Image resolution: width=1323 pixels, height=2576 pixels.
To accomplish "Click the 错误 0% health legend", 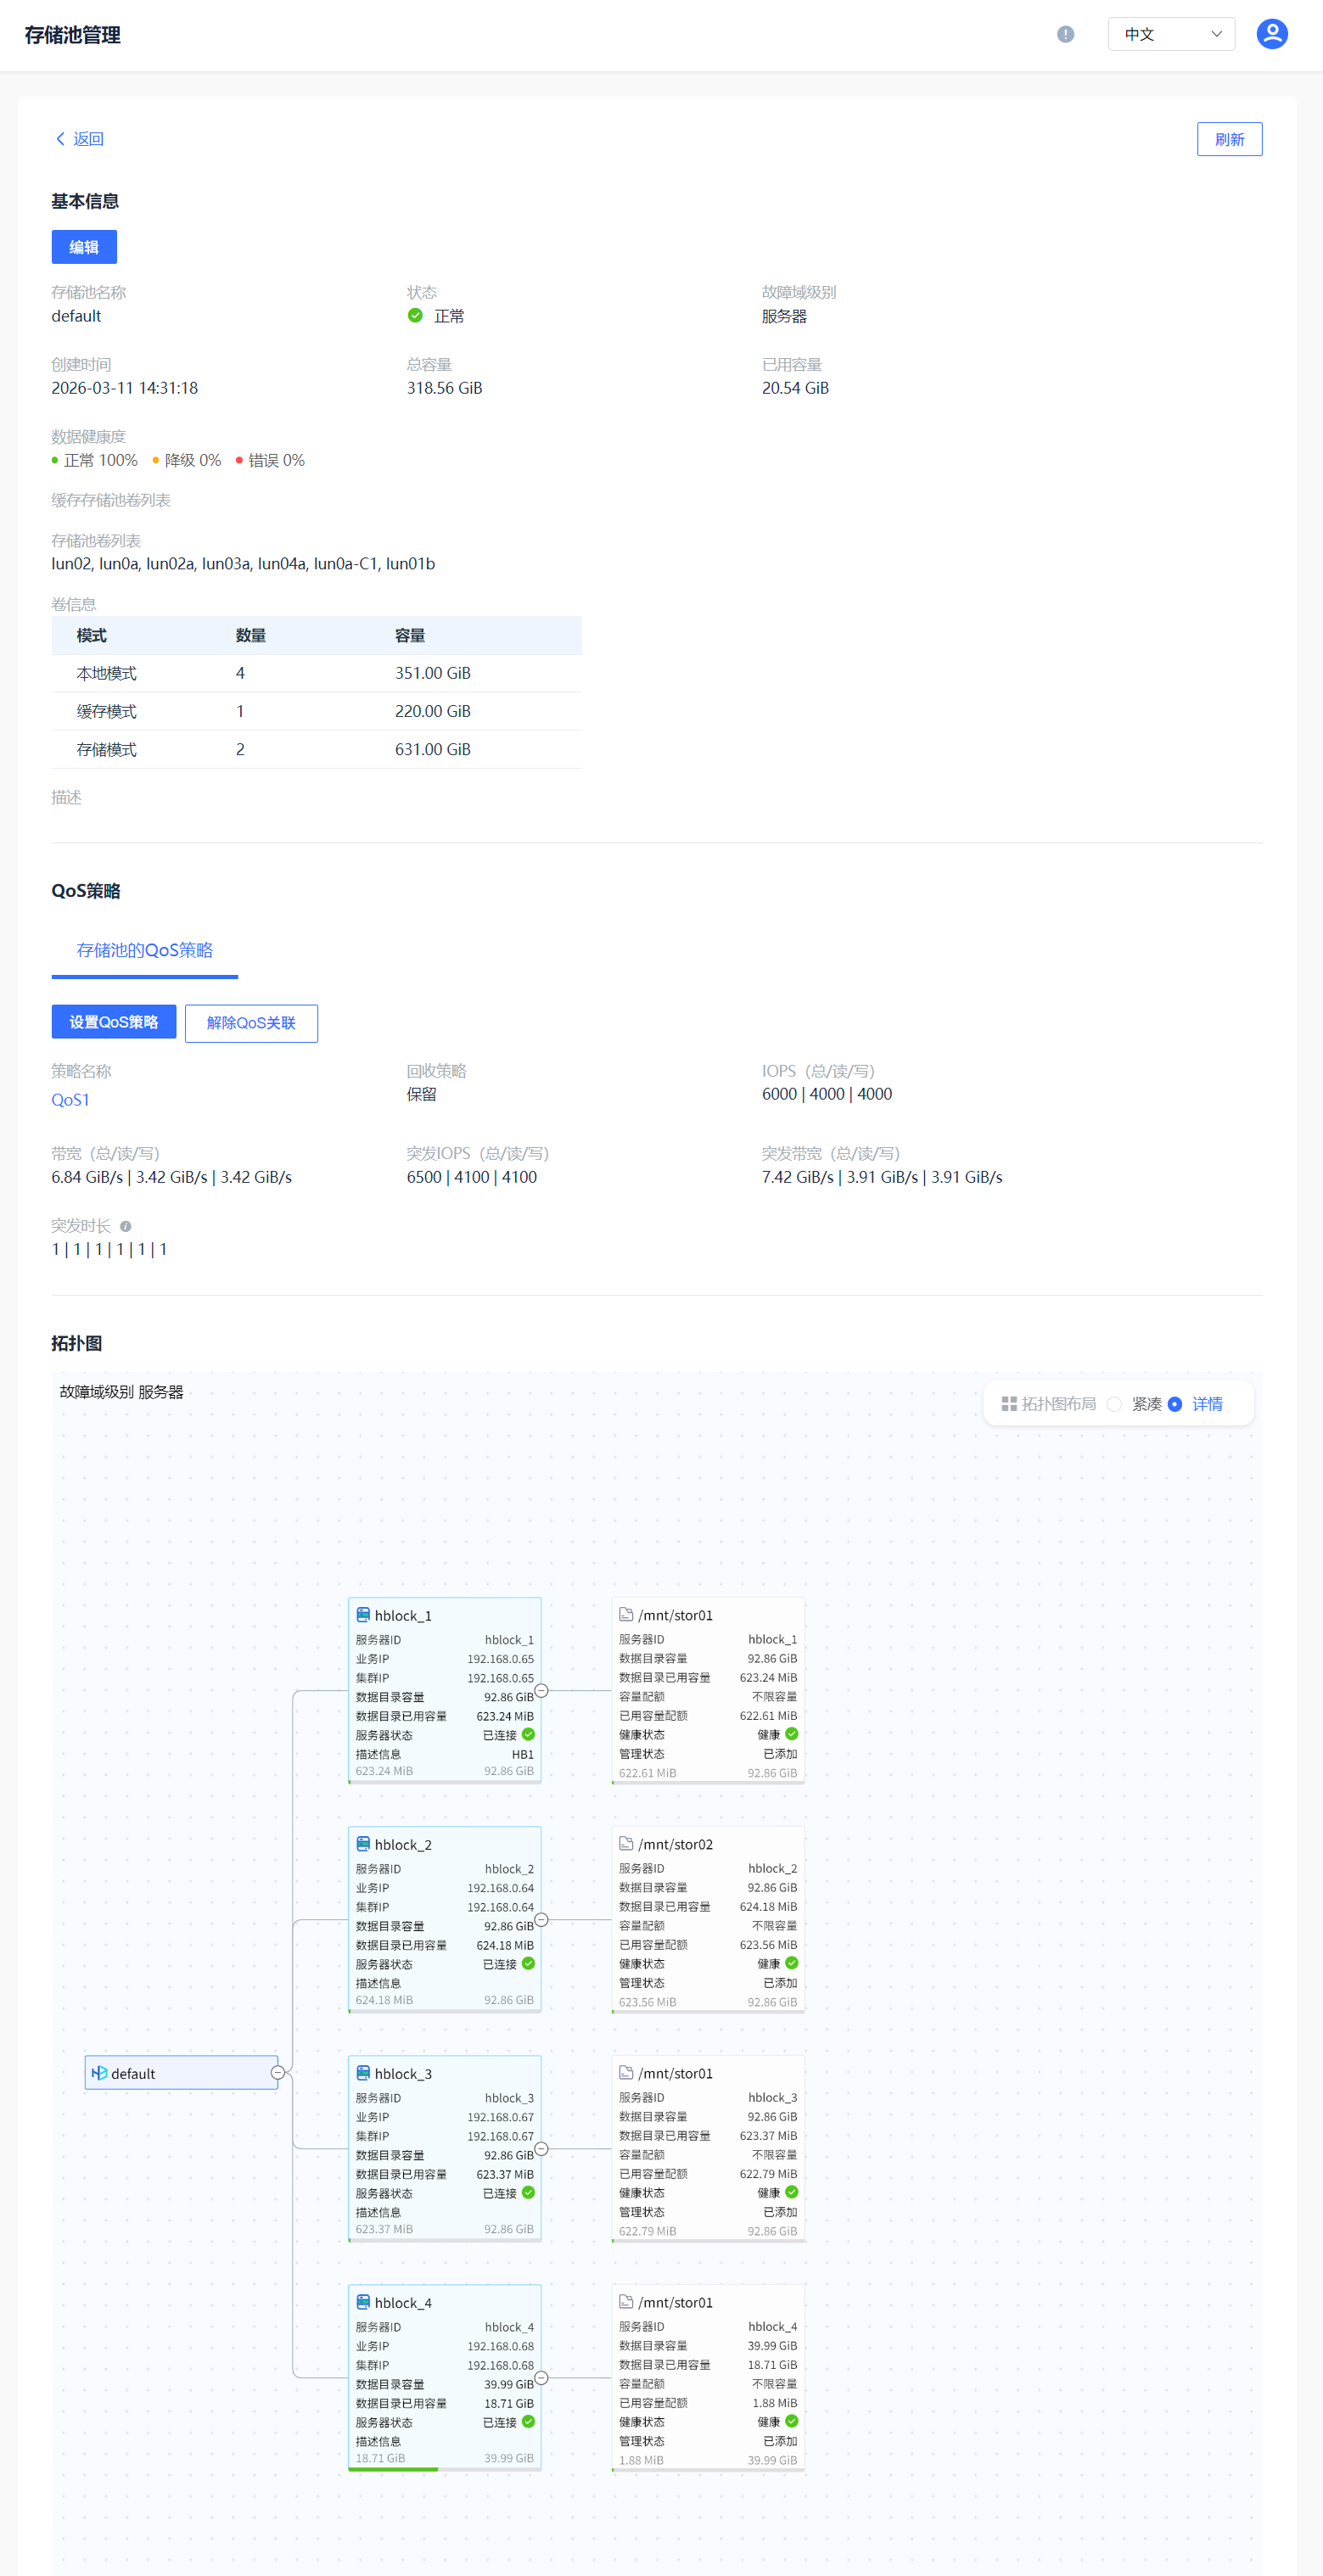I will tap(270, 460).
